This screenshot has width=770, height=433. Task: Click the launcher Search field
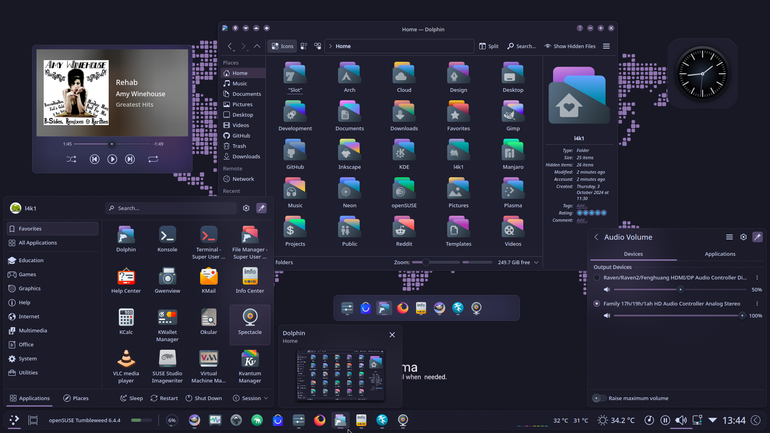click(171, 208)
